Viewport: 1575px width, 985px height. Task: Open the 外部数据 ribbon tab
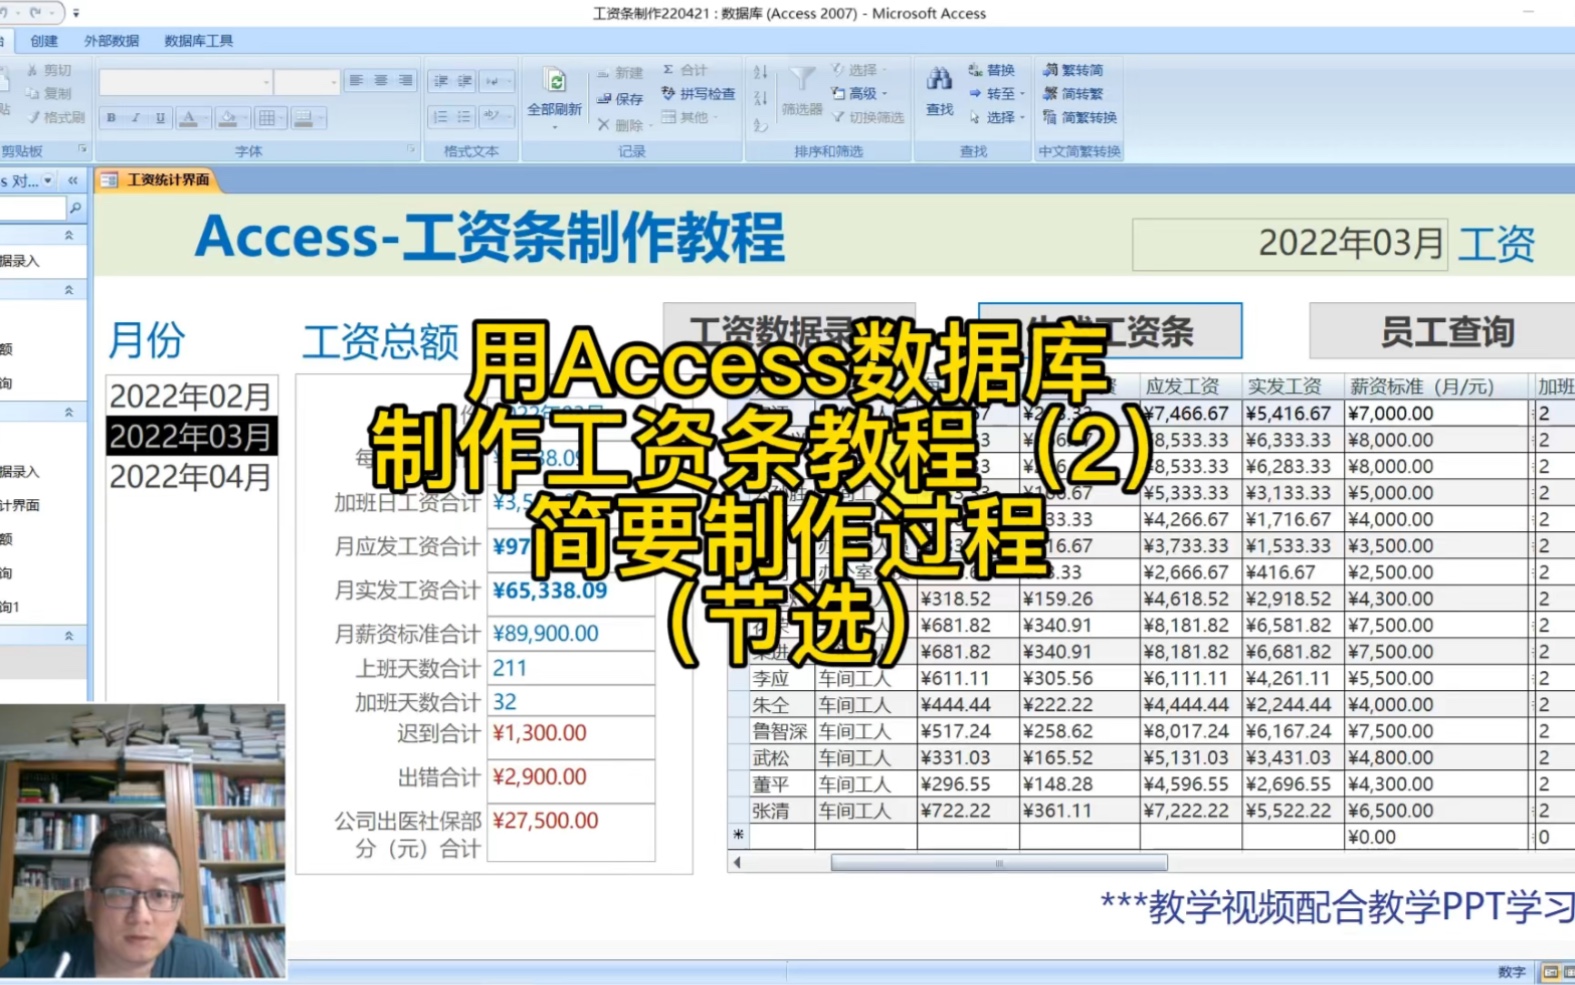pos(111,41)
